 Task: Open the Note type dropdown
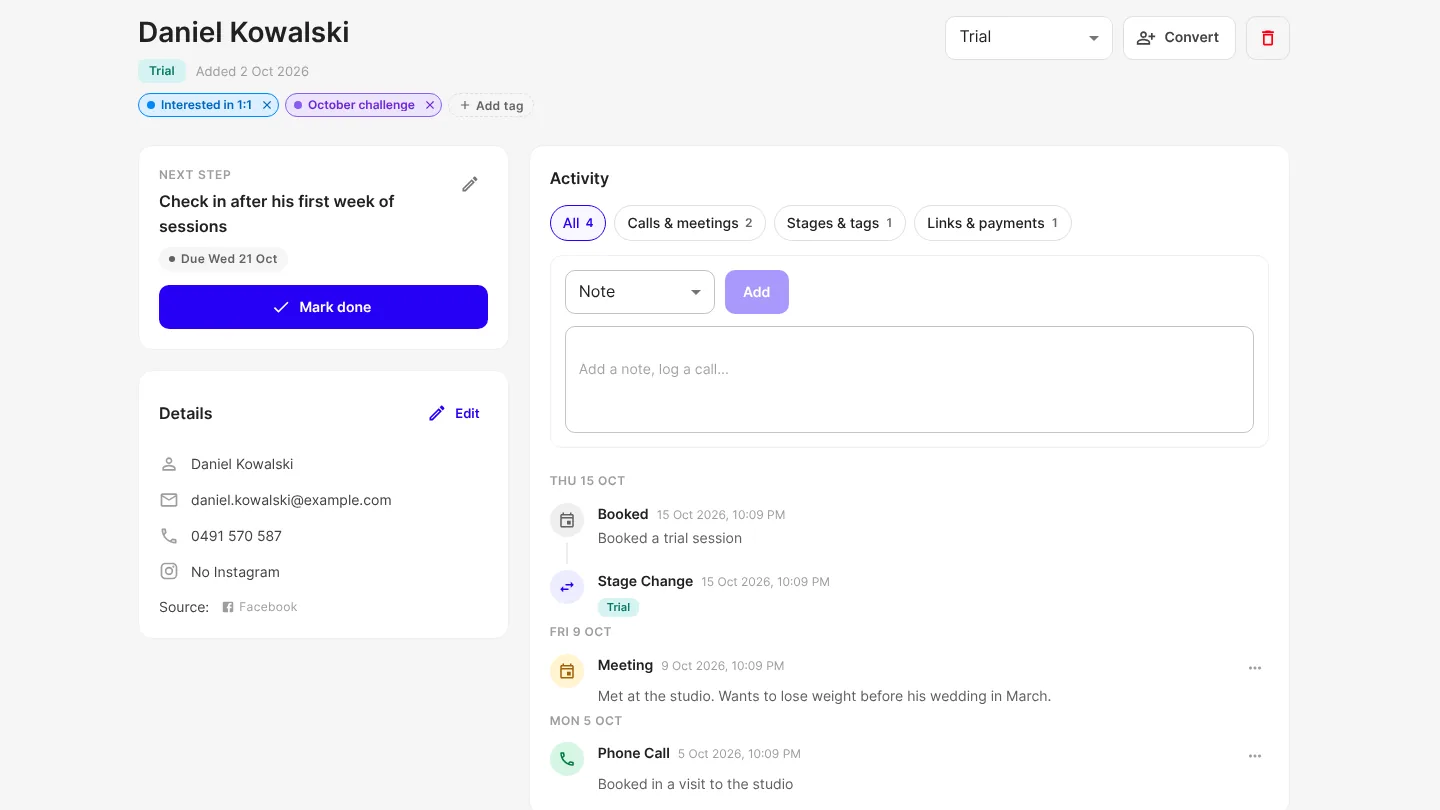click(x=640, y=292)
